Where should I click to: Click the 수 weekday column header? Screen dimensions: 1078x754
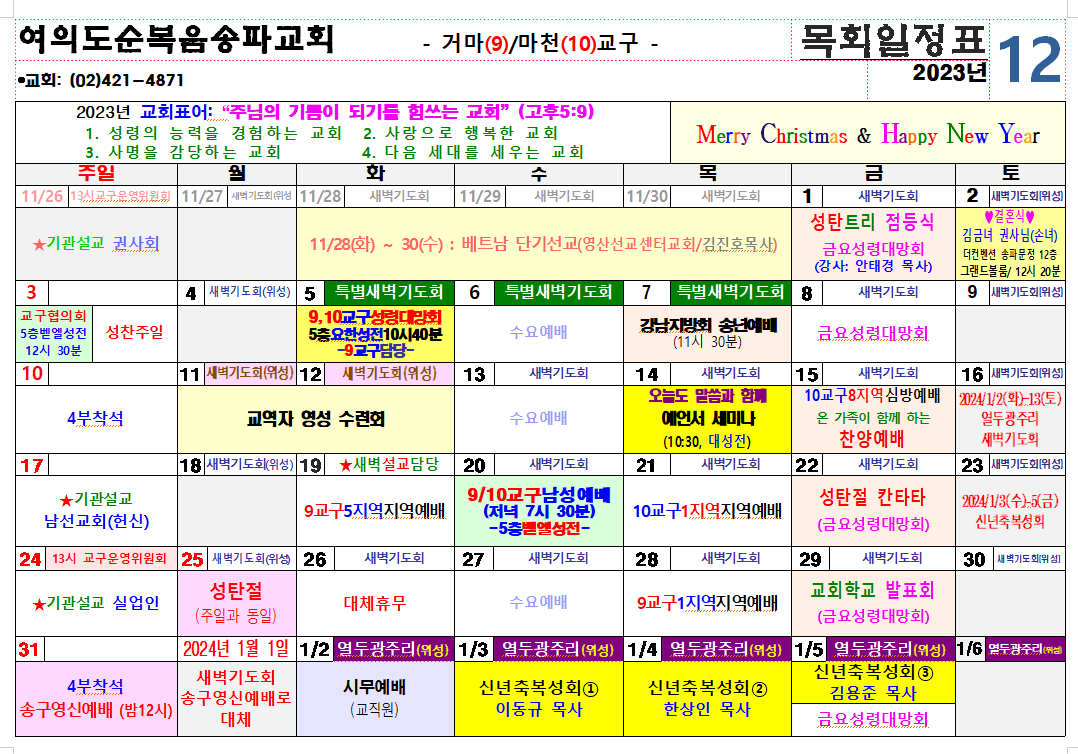pos(538,173)
